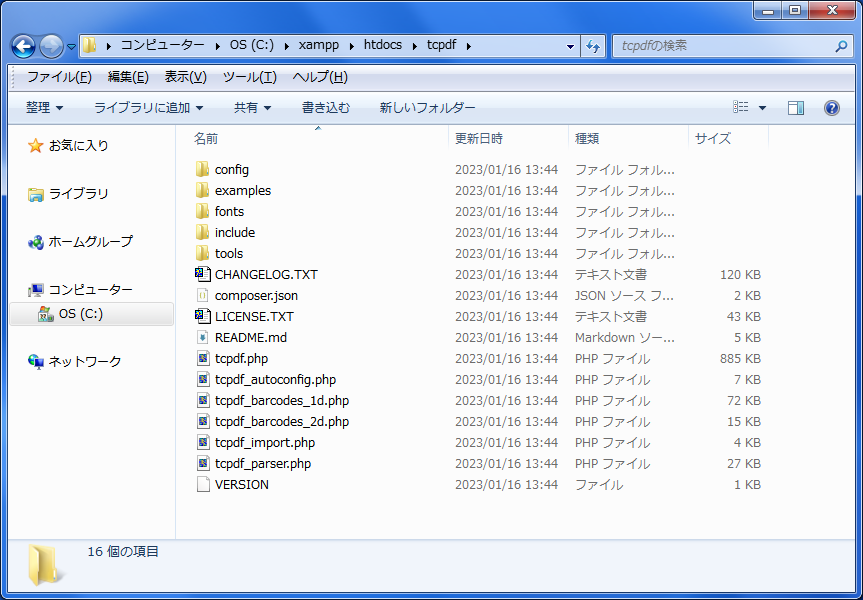This screenshot has width=863, height=600.
Task: Open the address bar history dropdown
Action: pyautogui.click(x=571, y=46)
